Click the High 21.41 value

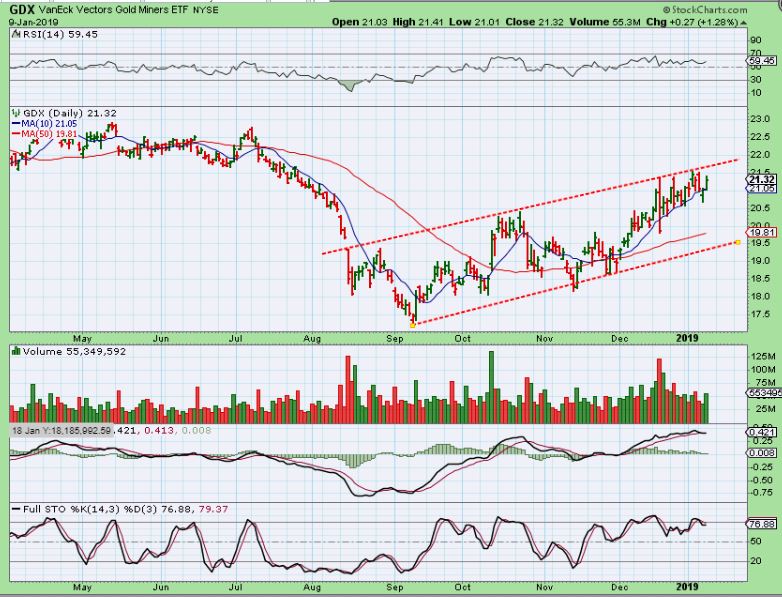pos(416,22)
